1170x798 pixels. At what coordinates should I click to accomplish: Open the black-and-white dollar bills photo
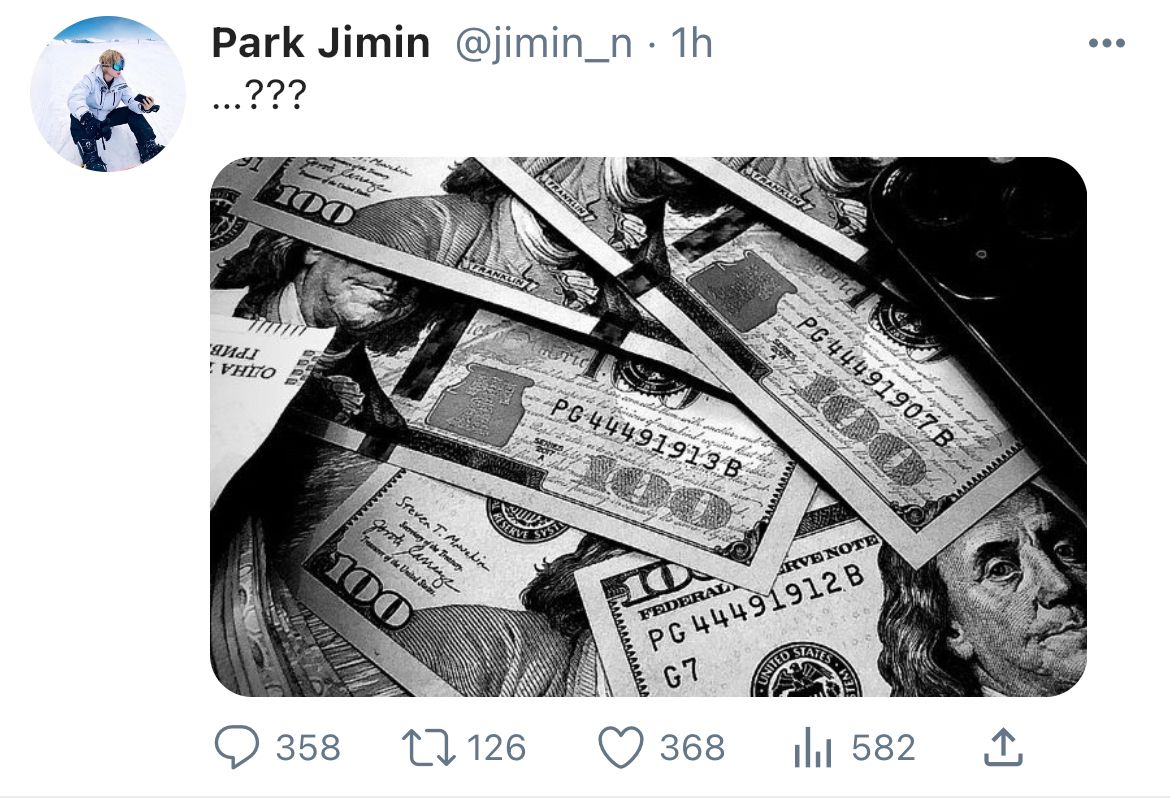[648, 426]
